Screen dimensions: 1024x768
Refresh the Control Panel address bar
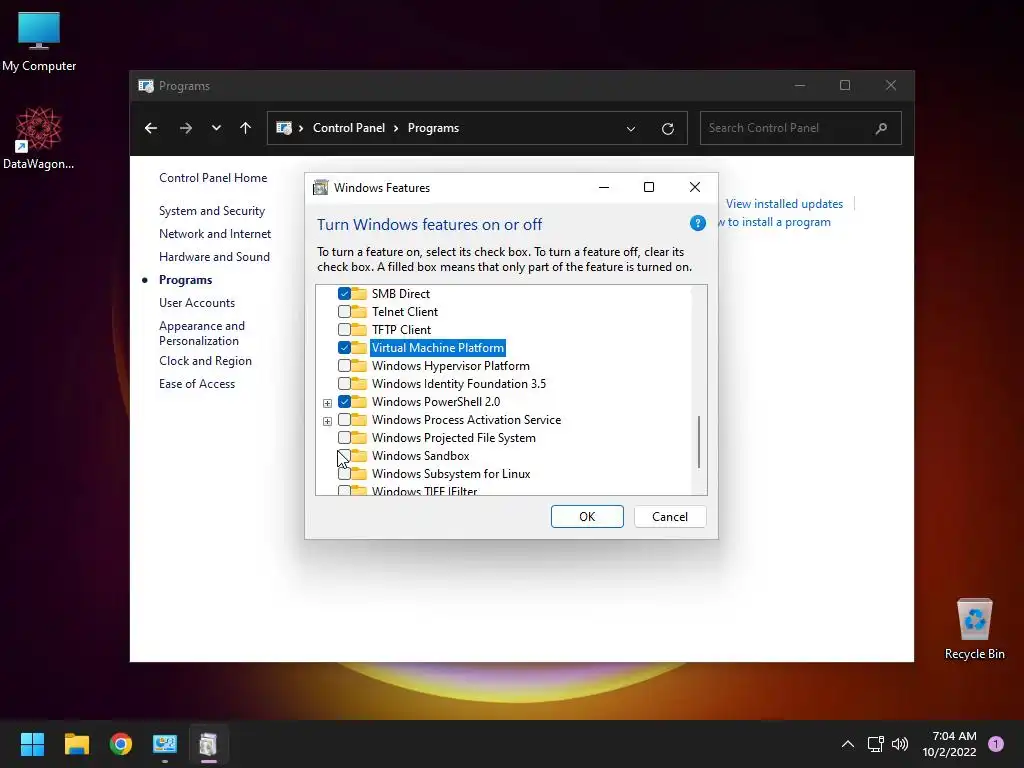pyautogui.click(x=667, y=129)
